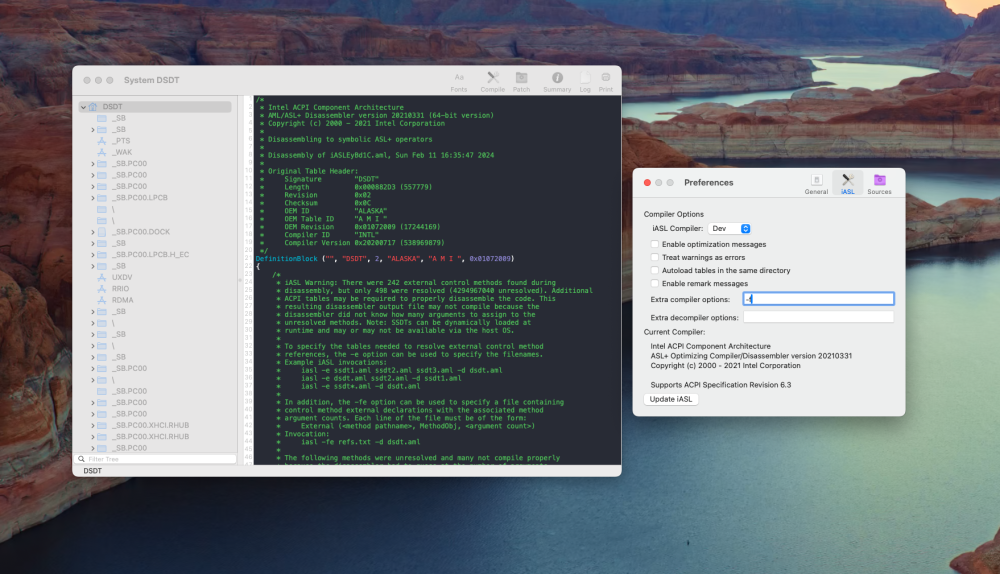Image resolution: width=1000 pixels, height=574 pixels.
Task: Expand the _SB.PC00.LPCB tree node chevron
Action: (x=93, y=198)
